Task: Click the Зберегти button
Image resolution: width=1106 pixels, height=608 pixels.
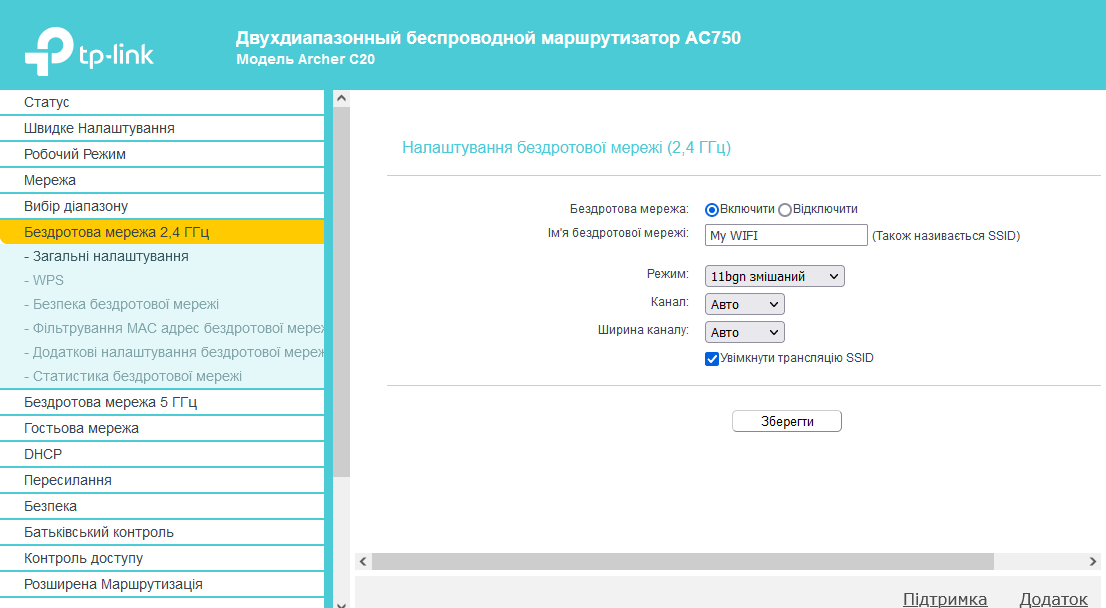Action: coord(786,421)
